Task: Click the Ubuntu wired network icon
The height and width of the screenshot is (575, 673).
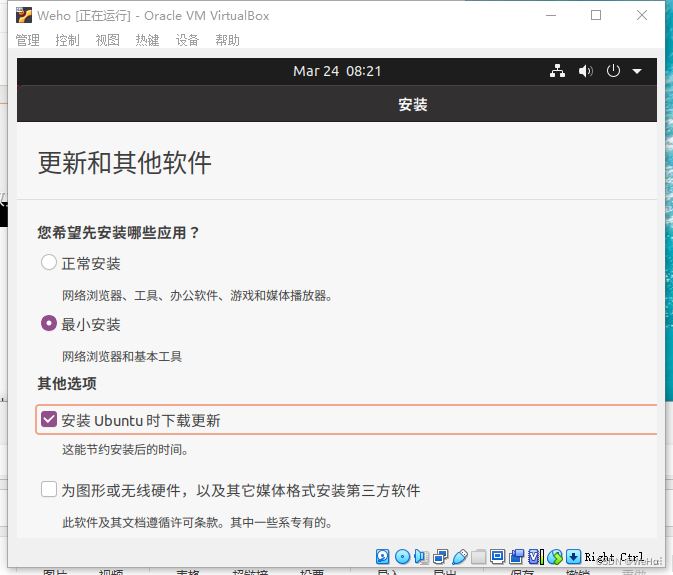Action: 558,71
